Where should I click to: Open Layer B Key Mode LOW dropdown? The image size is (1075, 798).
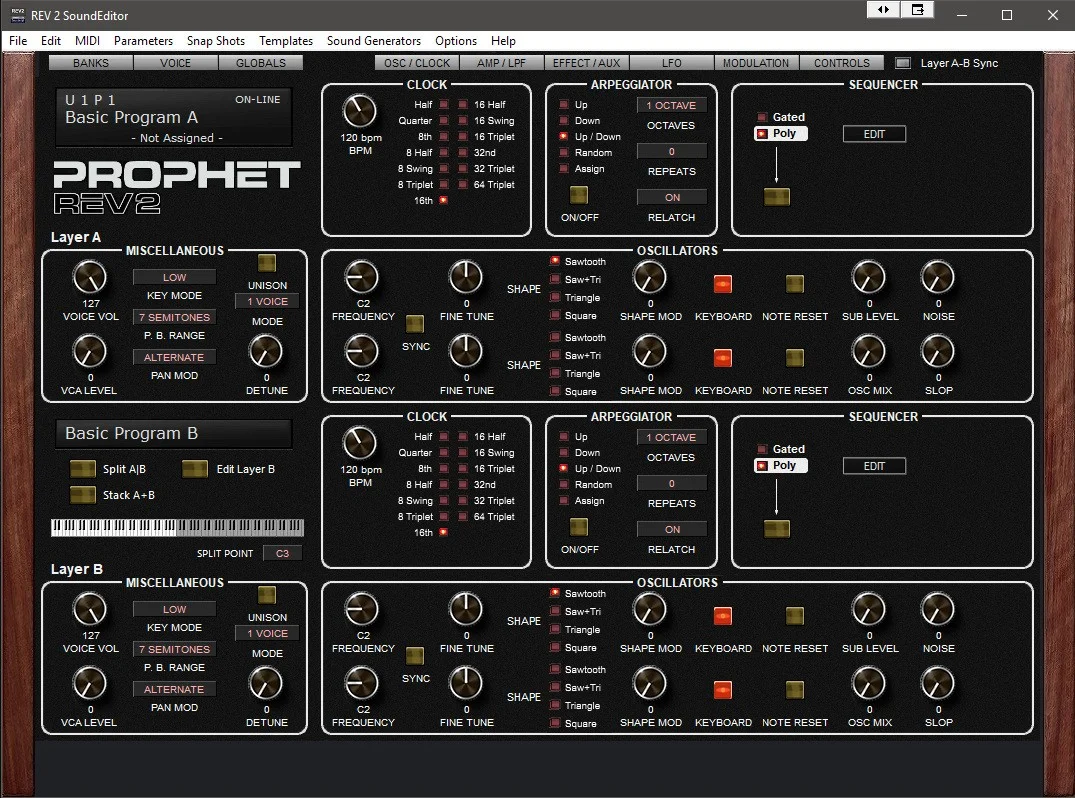pyautogui.click(x=174, y=609)
